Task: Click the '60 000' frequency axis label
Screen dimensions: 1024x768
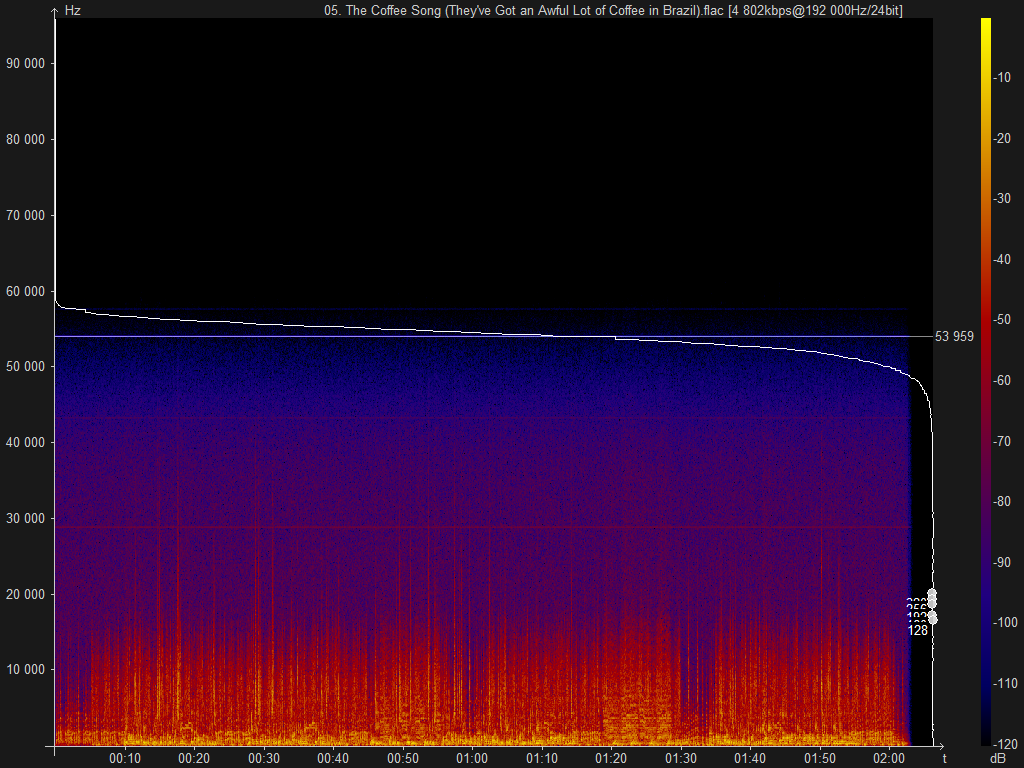Action: 25,291
